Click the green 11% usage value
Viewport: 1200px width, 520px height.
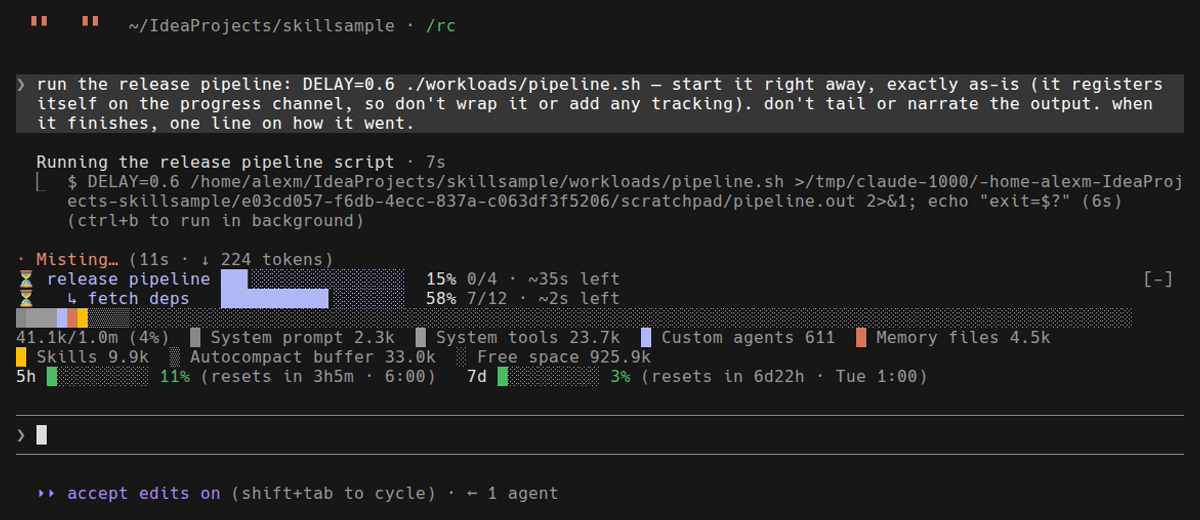click(175, 377)
